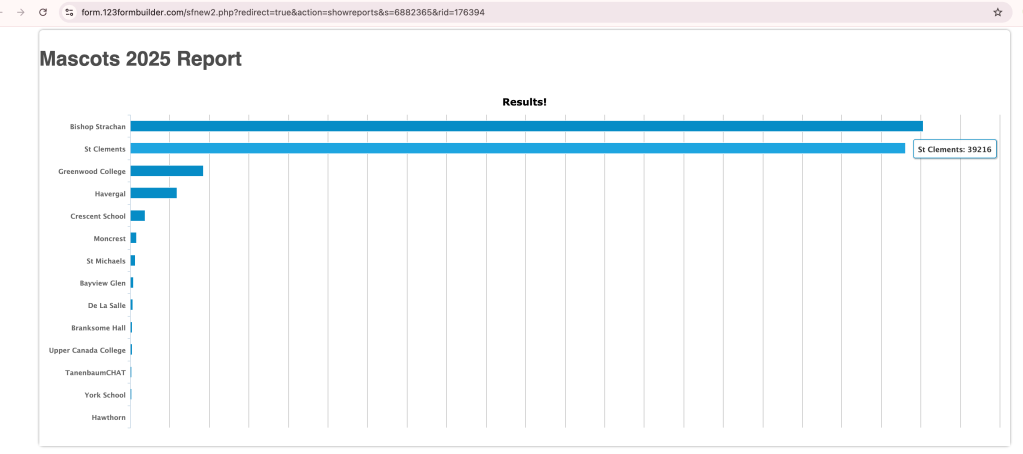This screenshot has width=1023, height=454.
Task: Click the Greenwood College bar
Action: (x=167, y=171)
